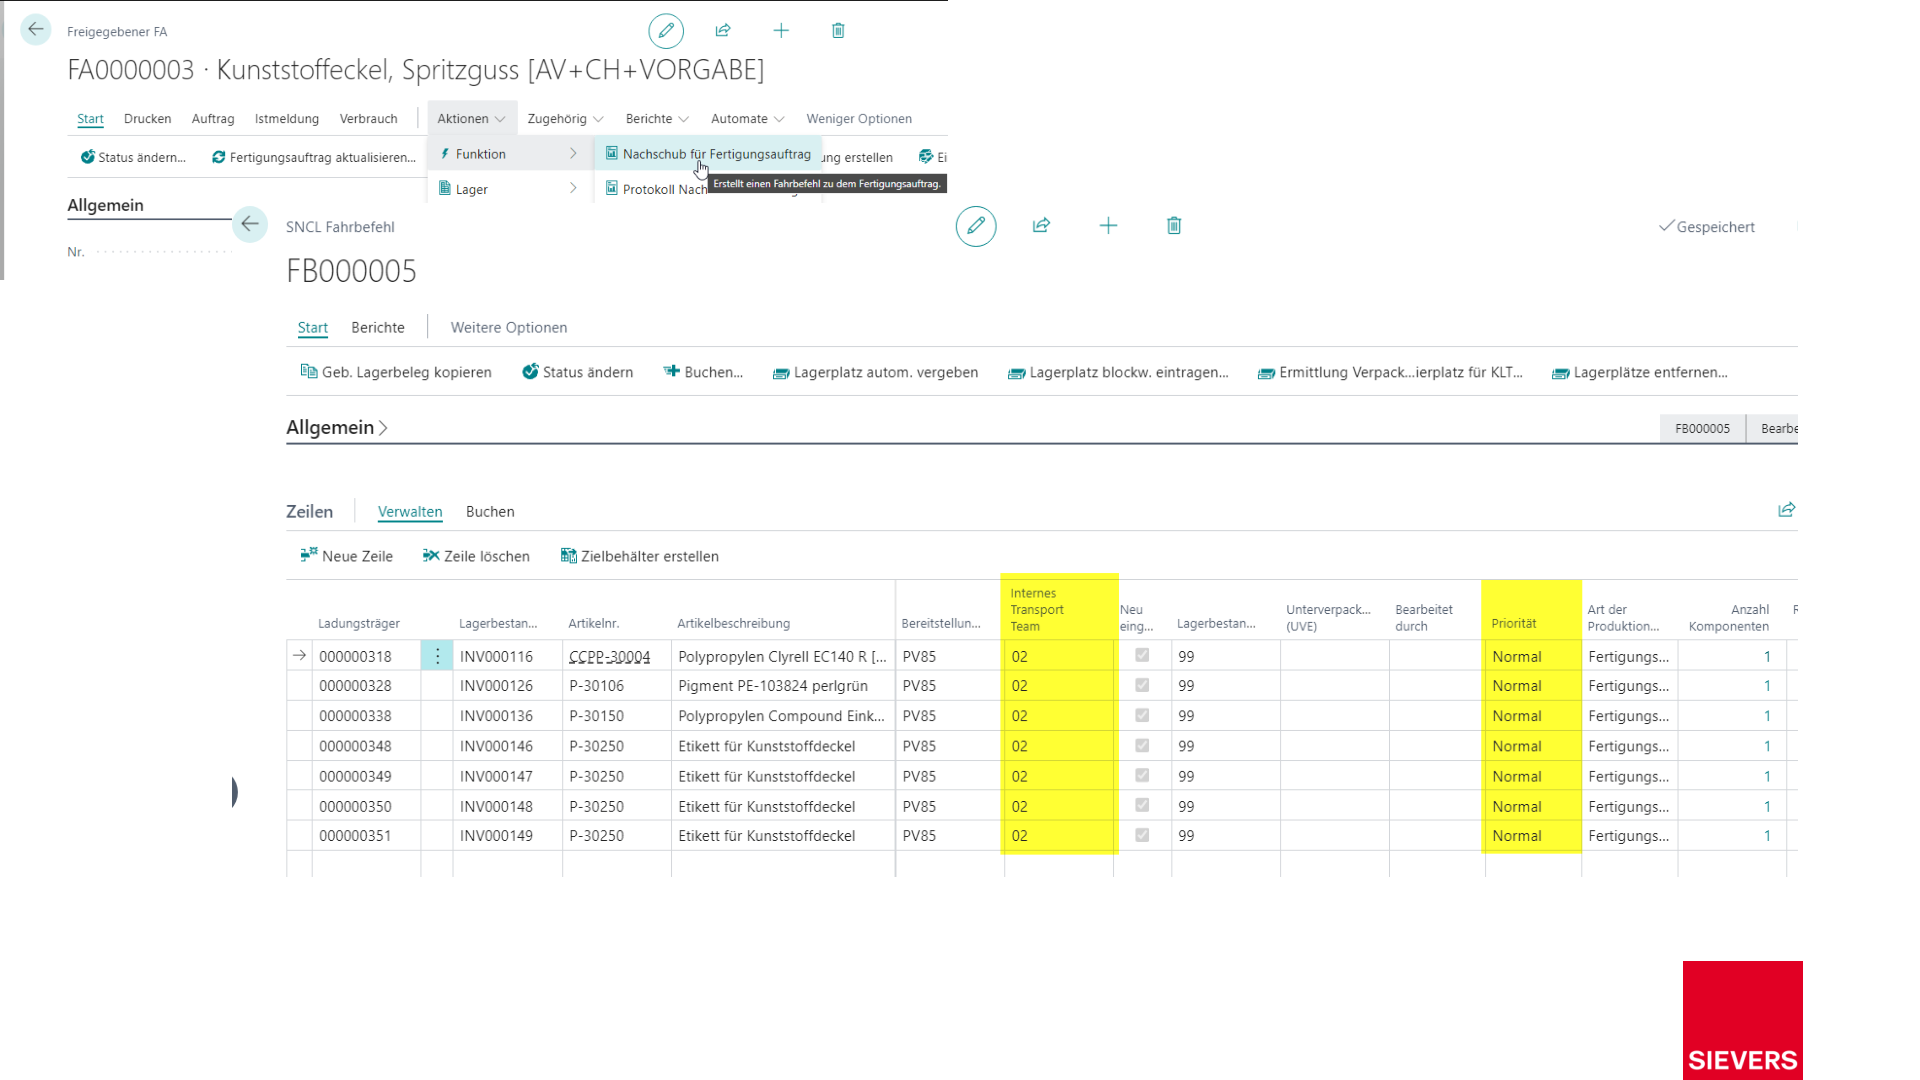Select Nachschub für Fertigungsauftrag
The height and width of the screenshot is (1080, 1920).
[x=708, y=154]
